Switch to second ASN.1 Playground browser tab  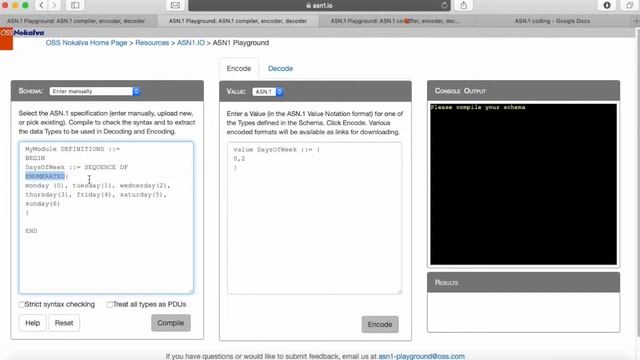[x=238, y=21]
